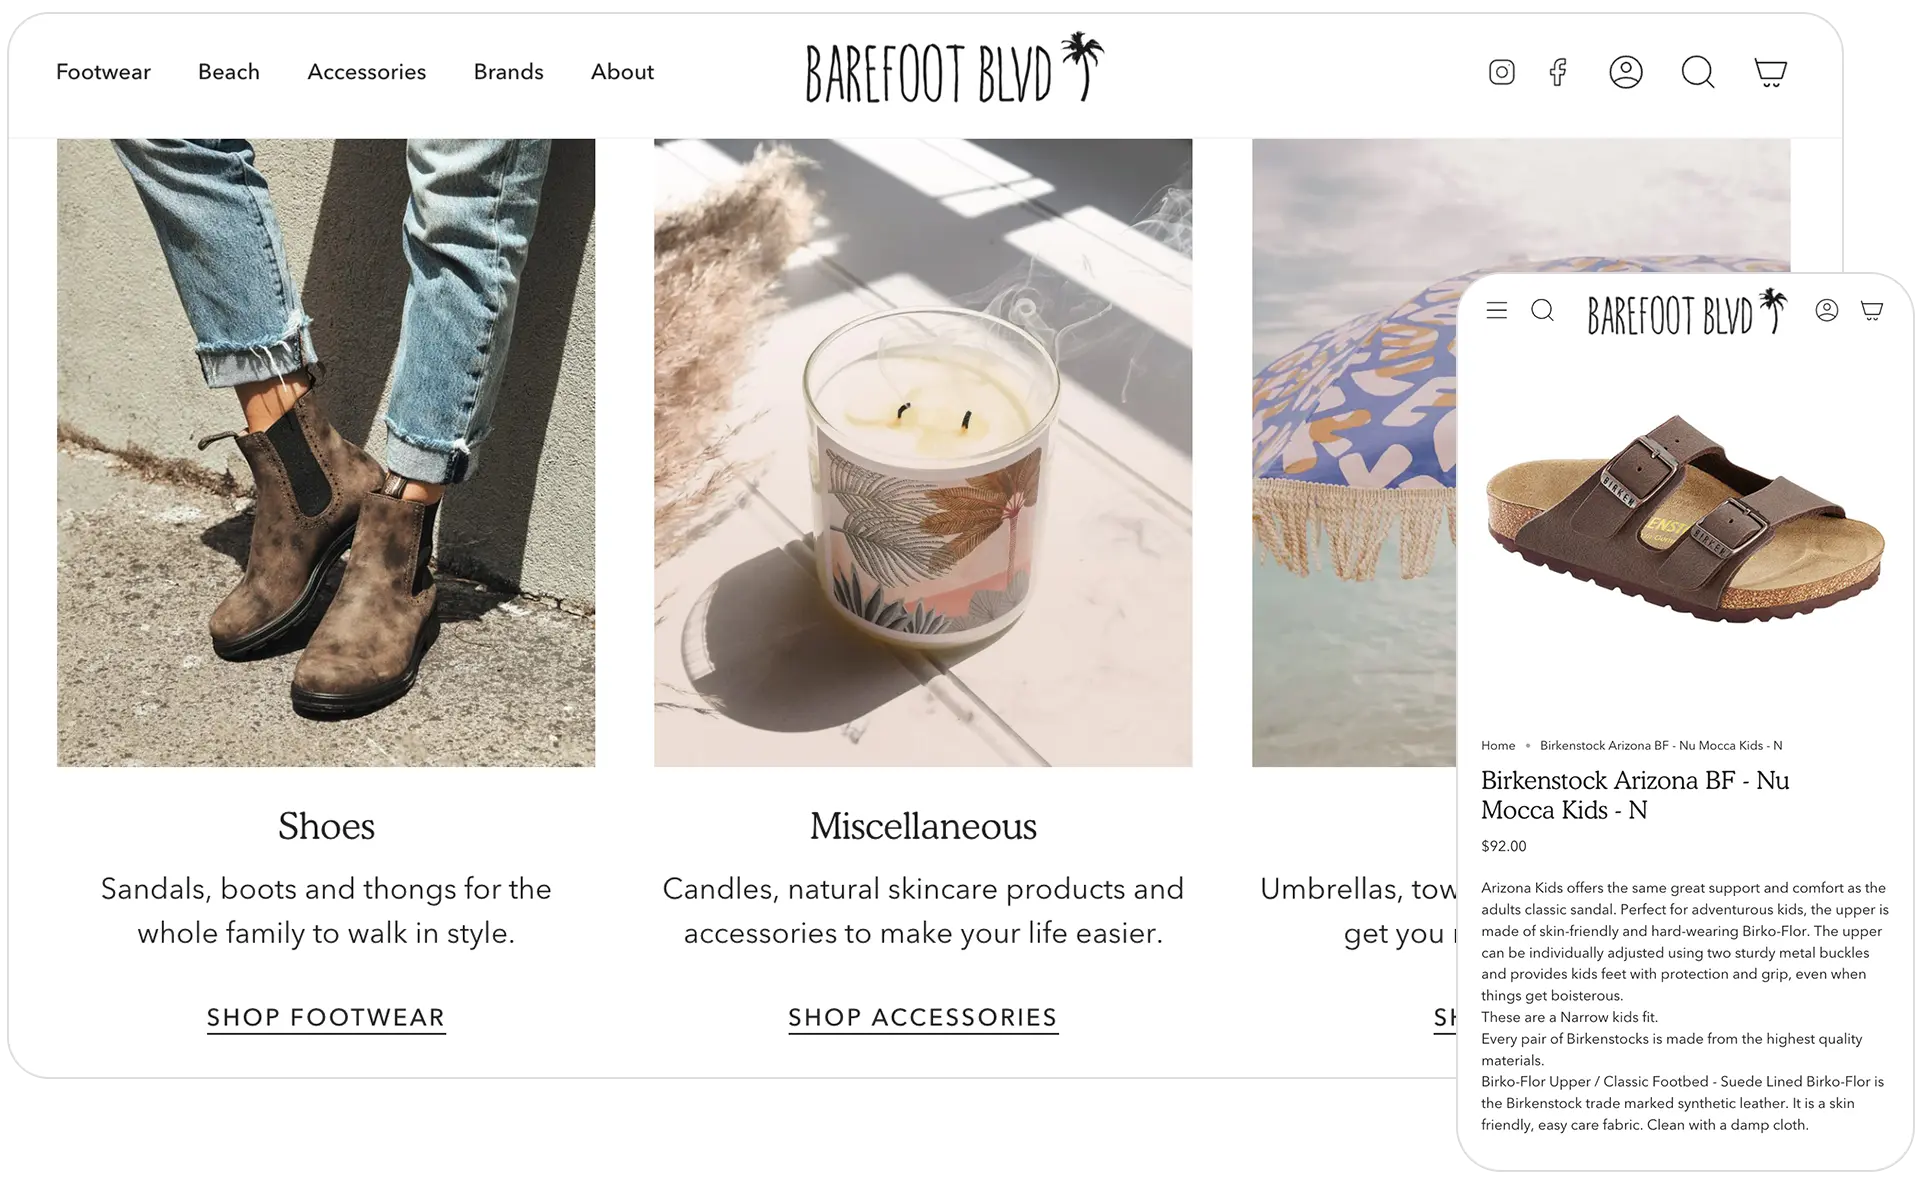Click the Barefoot Blvd desktop logo
Screen dimensions: 1920x1185
click(955, 68)
